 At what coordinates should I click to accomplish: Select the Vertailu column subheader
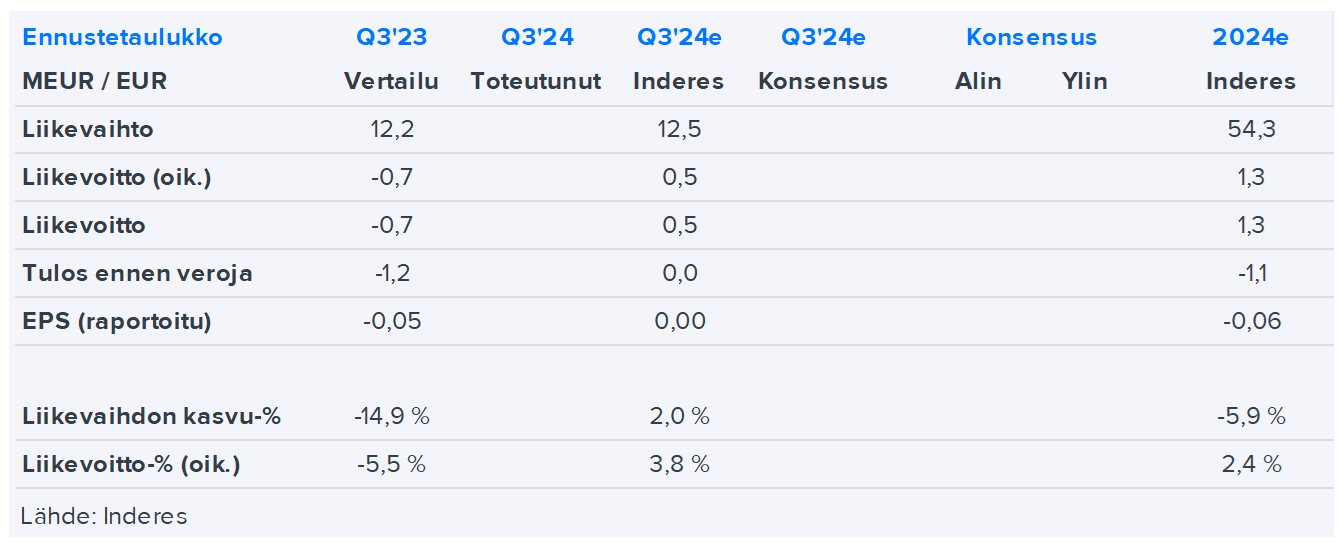coord(391,82)
